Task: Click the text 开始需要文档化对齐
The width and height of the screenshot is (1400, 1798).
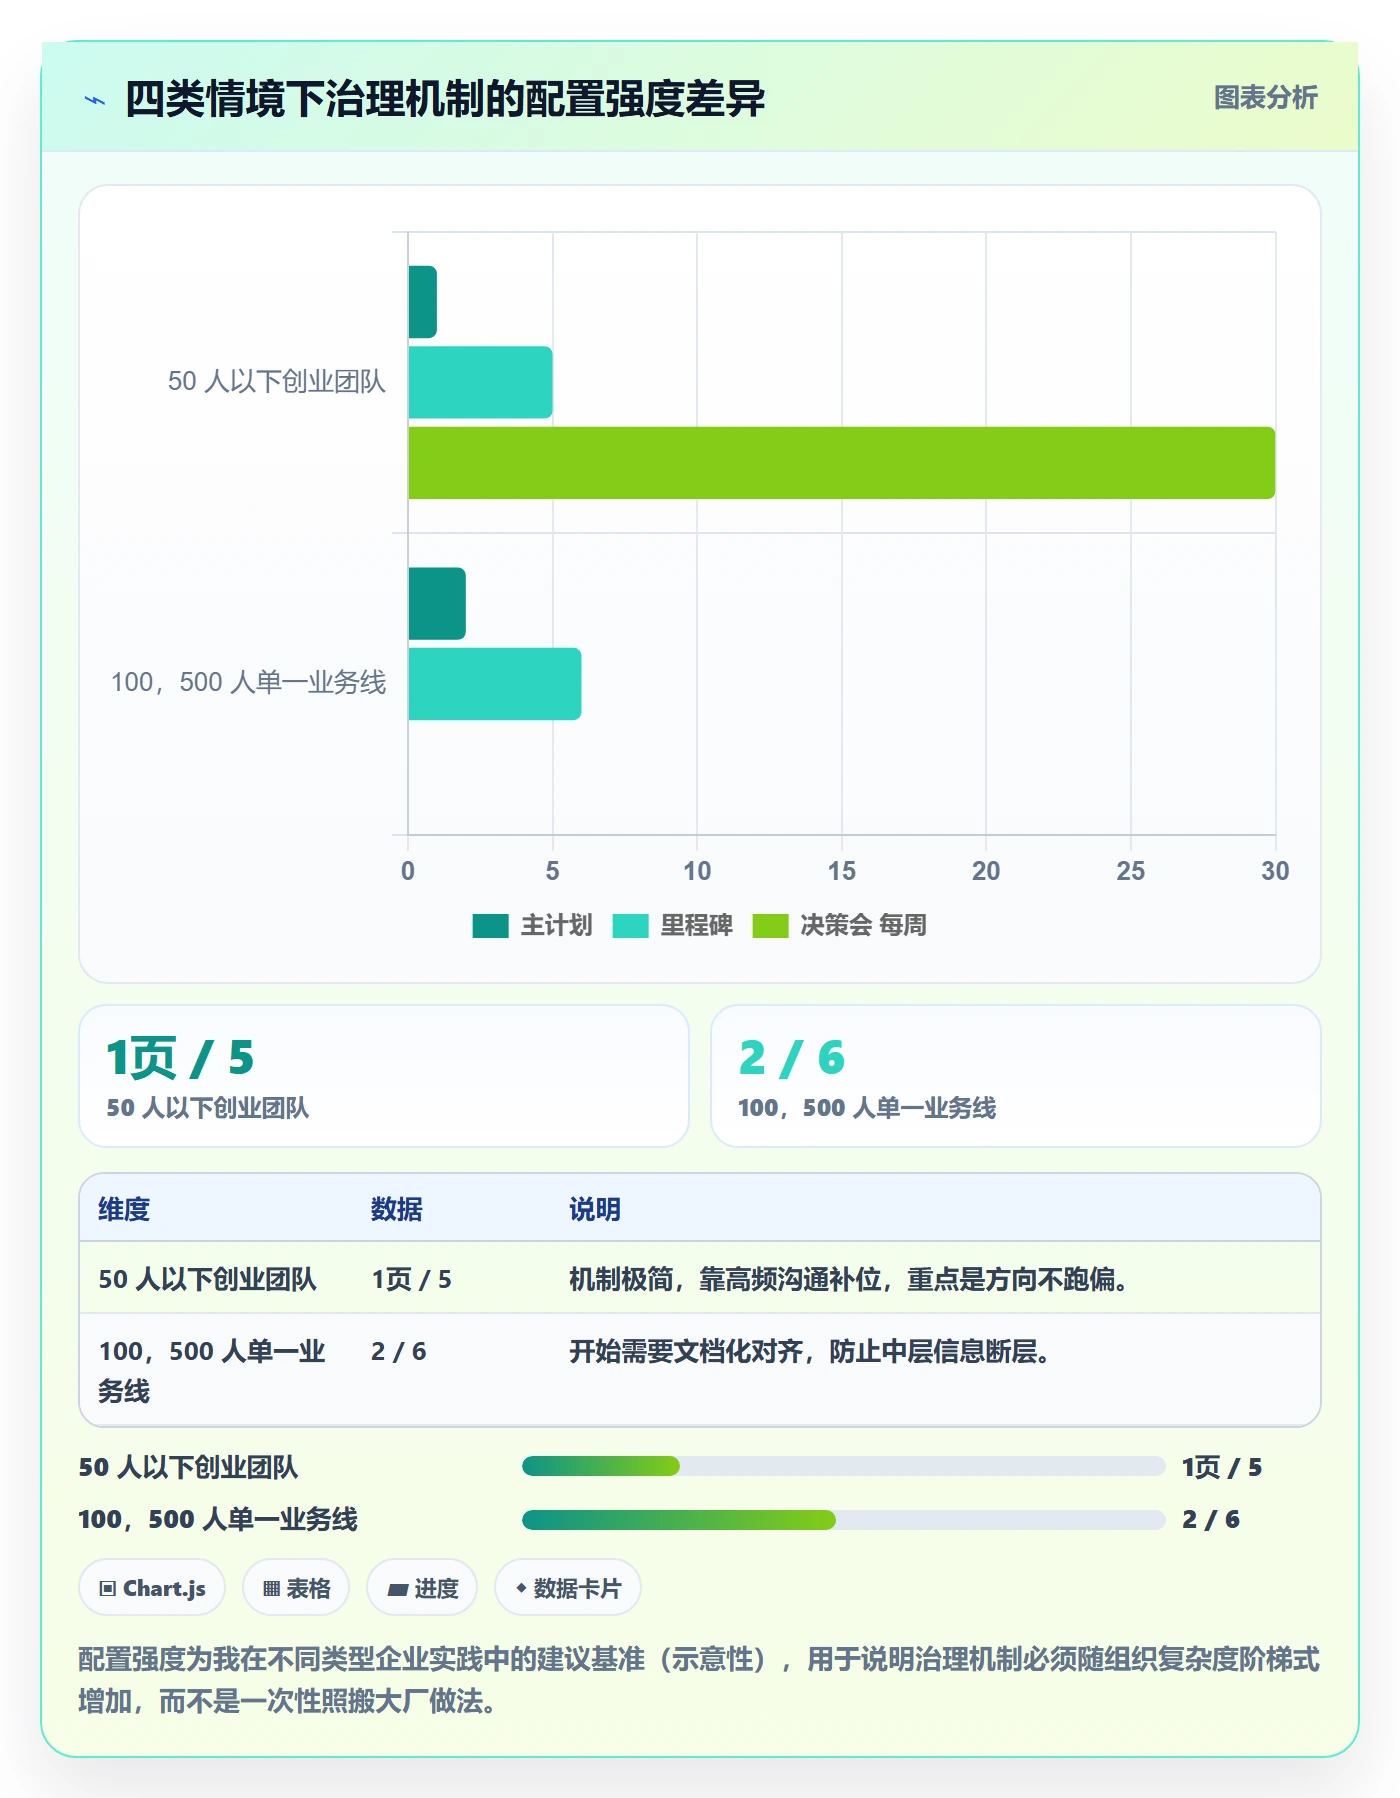Action: (686, 1351)
